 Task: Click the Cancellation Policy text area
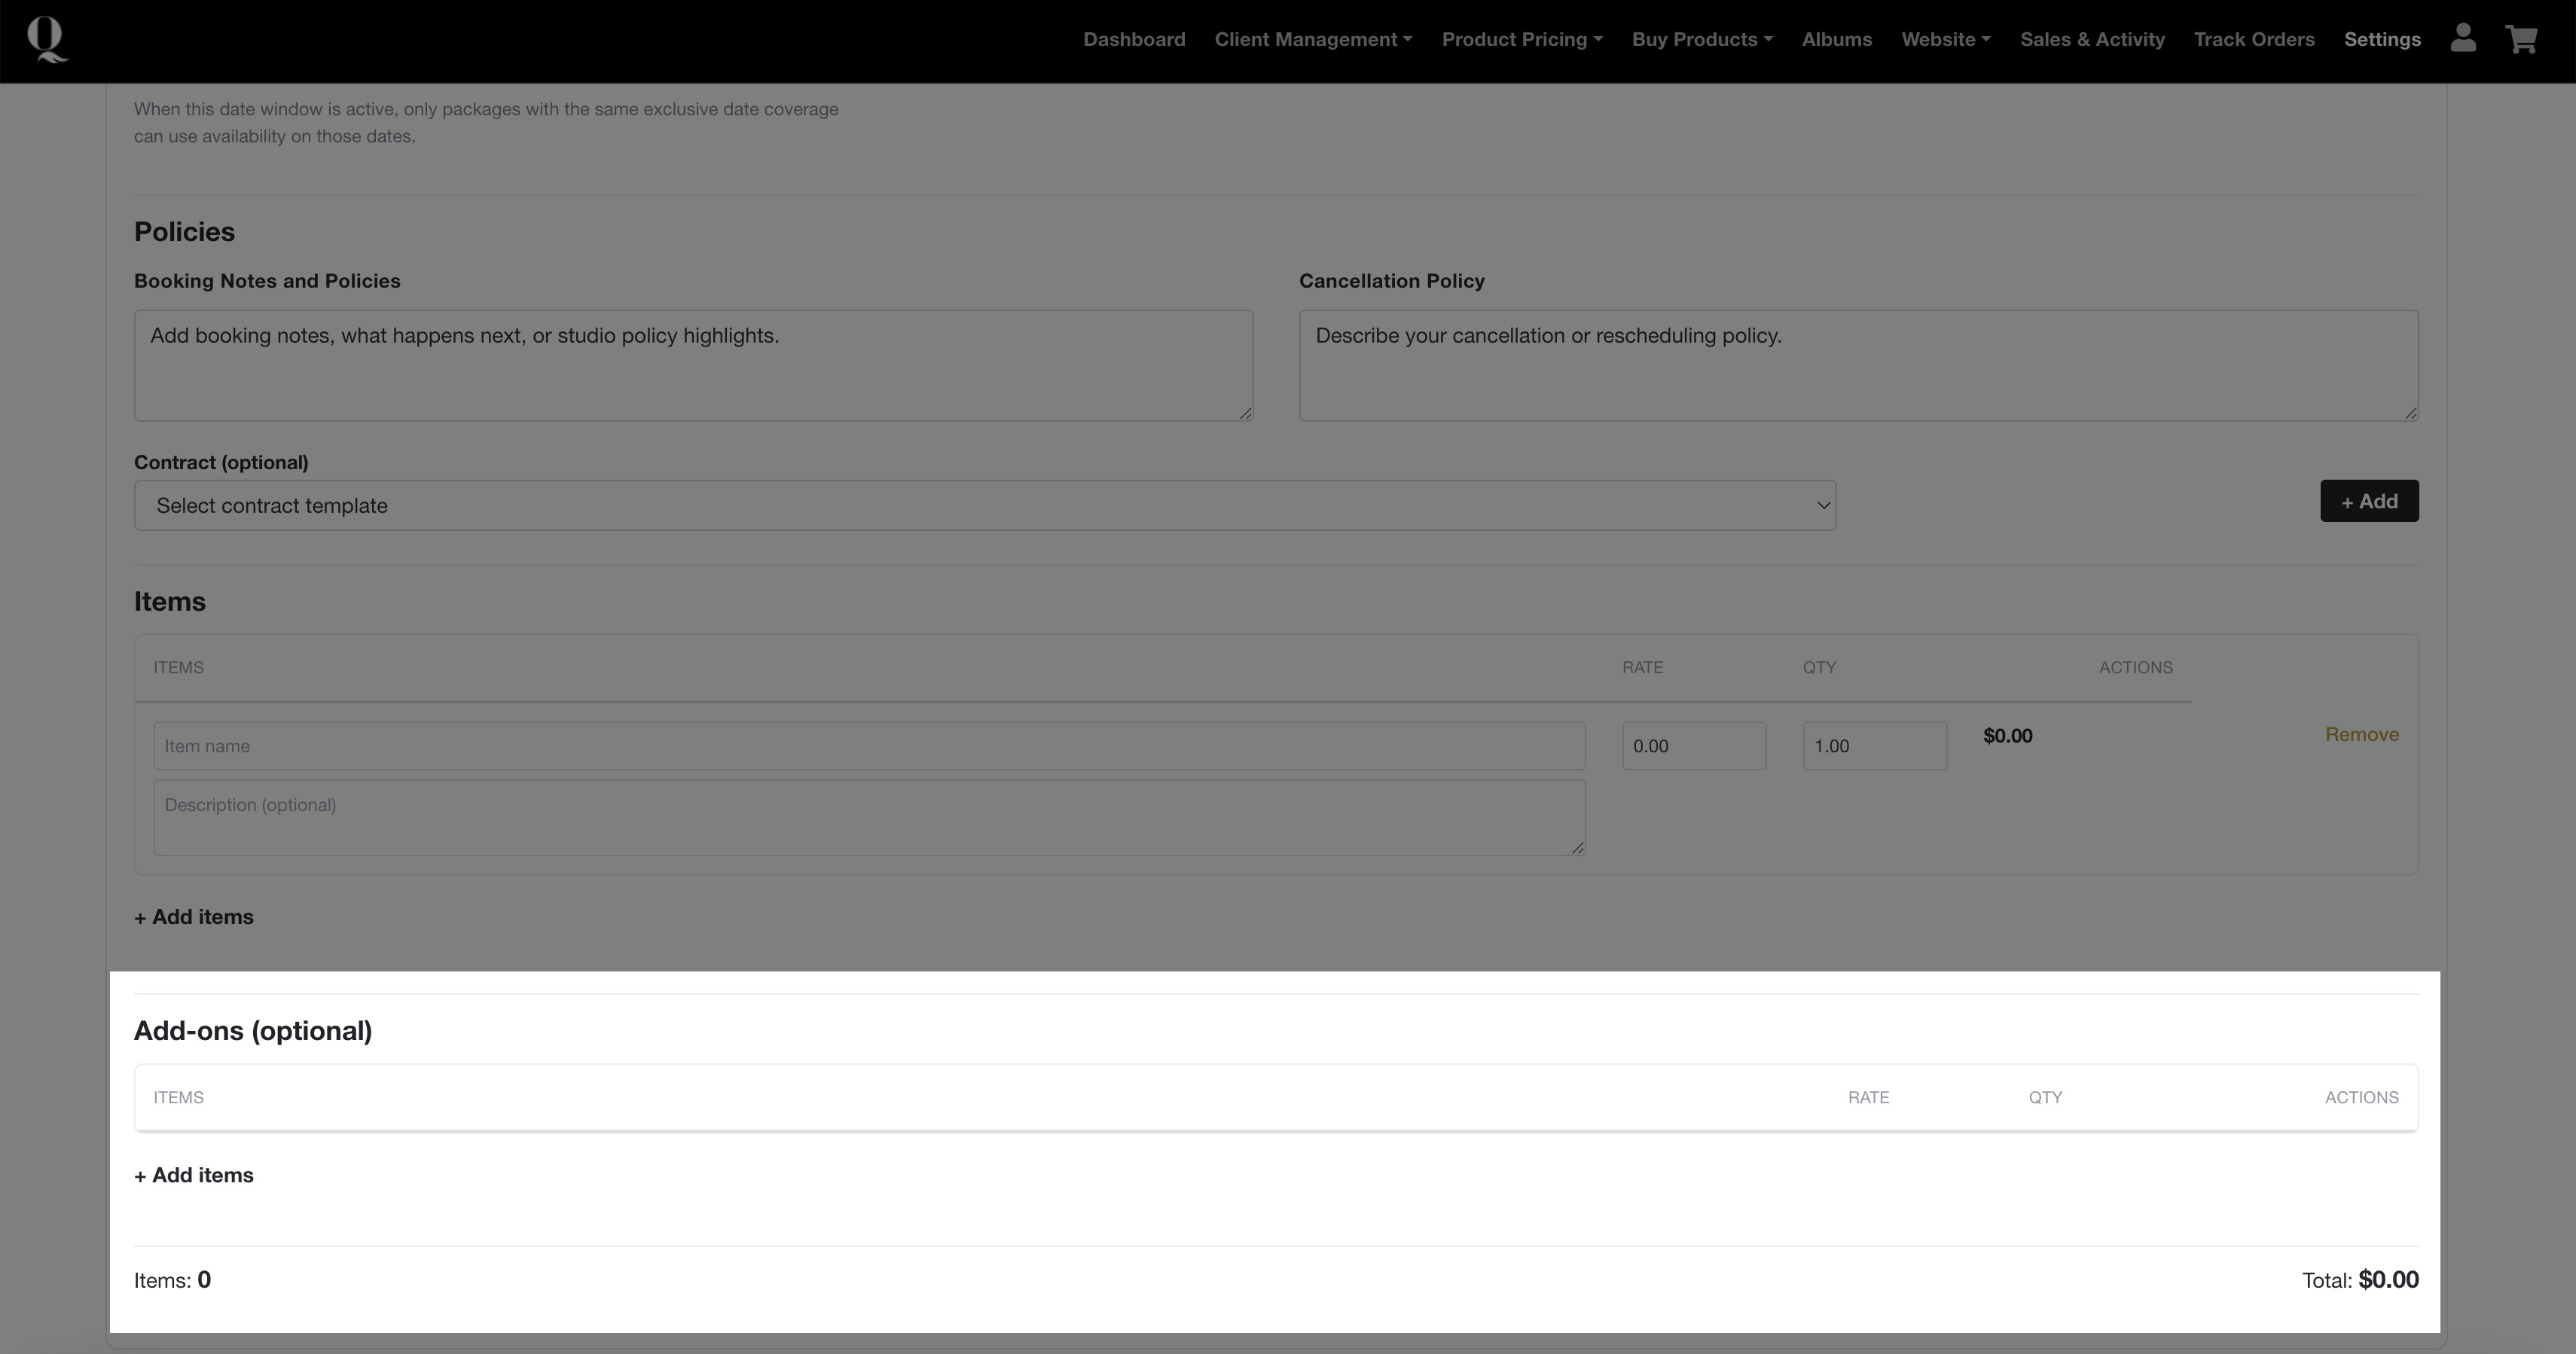[1858, 365]
